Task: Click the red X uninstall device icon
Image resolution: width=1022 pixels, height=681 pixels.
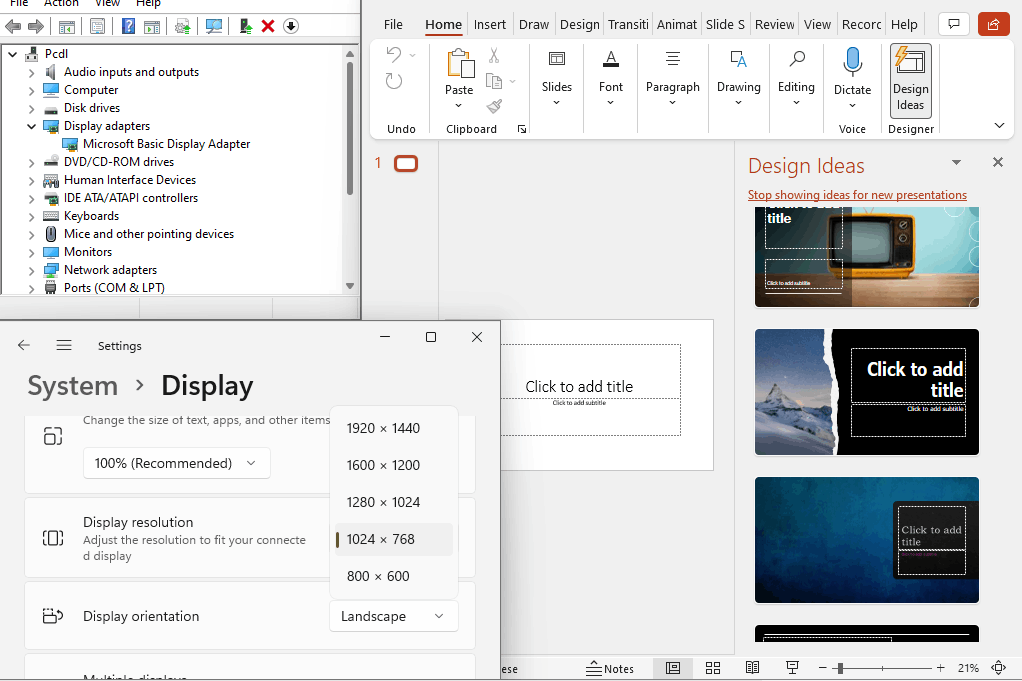Action: (268, 26)
